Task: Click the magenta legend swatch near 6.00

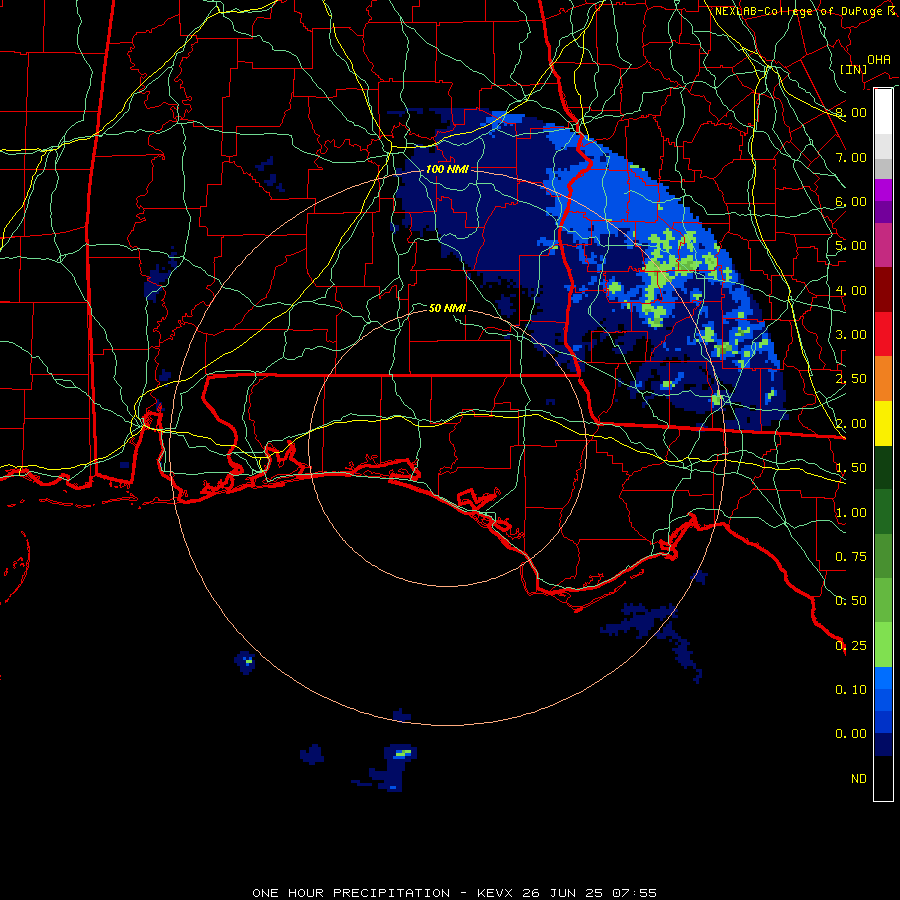Action: [883, 190]
